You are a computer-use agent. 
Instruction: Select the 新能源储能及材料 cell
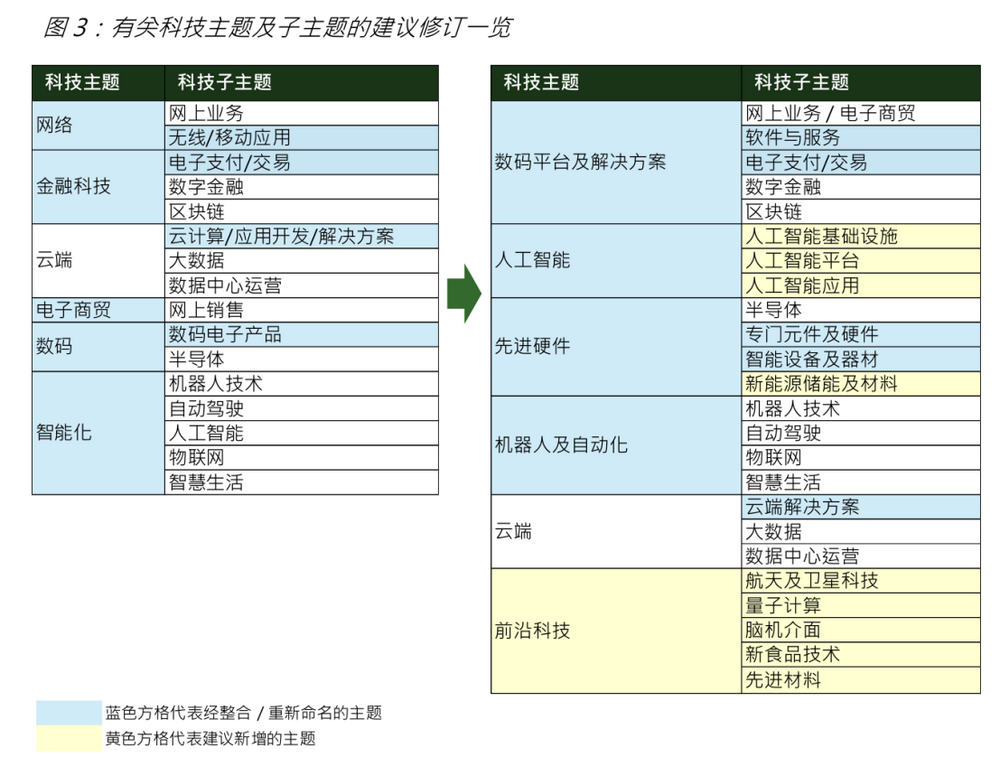click(860, 384)
